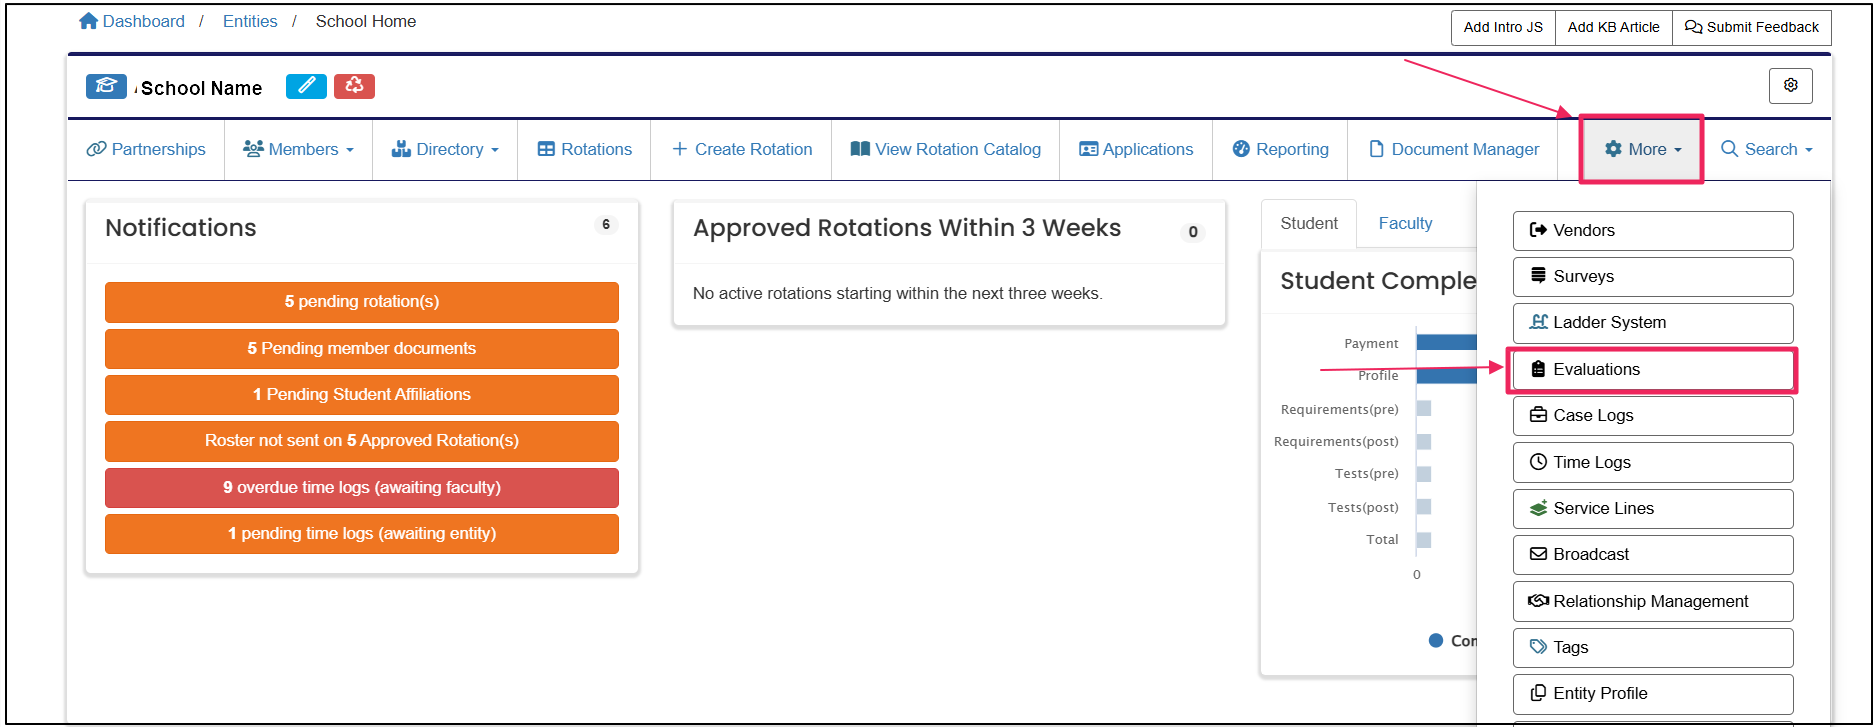This screenshot has width=1875, height=727.
Task: Open 5 pending rotation(s) notification
Action: tap(362, 301)
